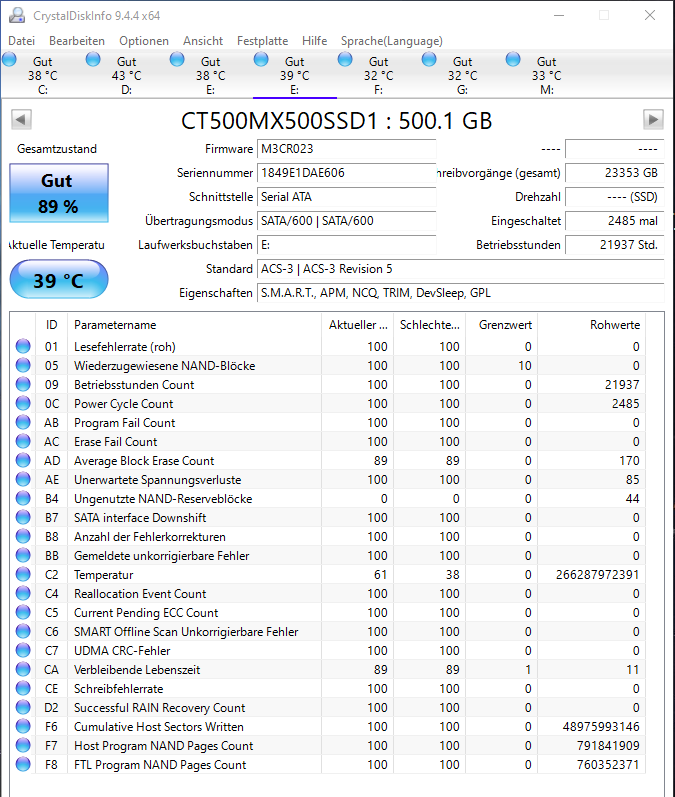Click the CrystalDiskInfo title bar app icon
Viewport: 675px width, 797px height.
pyautogui.click(x=17, y=15)
